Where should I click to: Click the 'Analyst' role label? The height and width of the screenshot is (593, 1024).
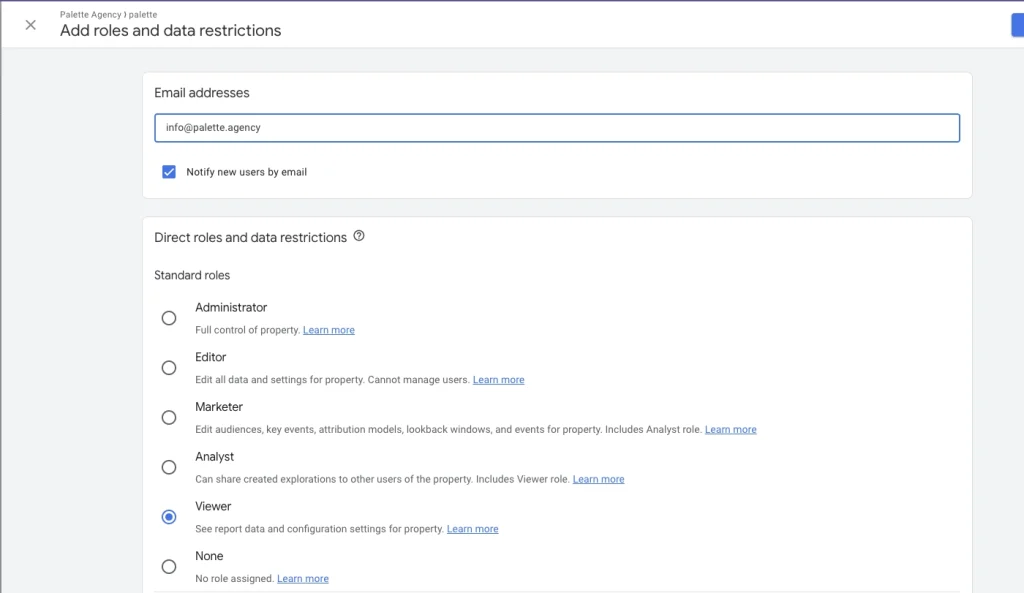tap(214, 457)
